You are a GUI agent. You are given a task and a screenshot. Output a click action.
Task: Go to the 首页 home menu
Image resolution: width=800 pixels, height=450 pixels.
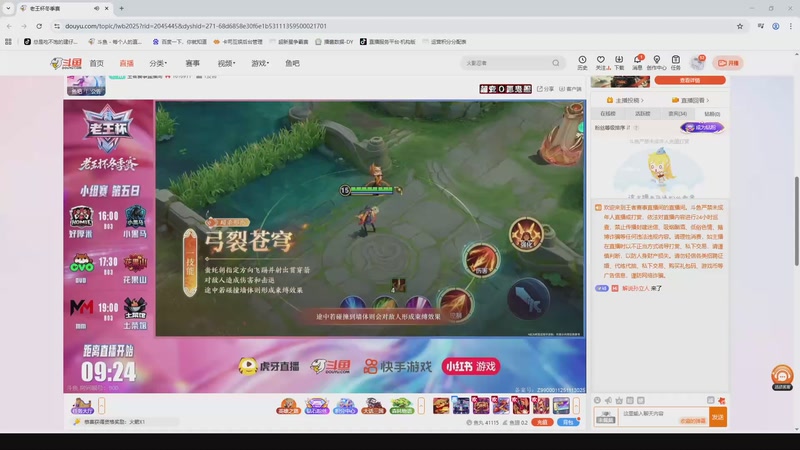click(x=96, y=63)
